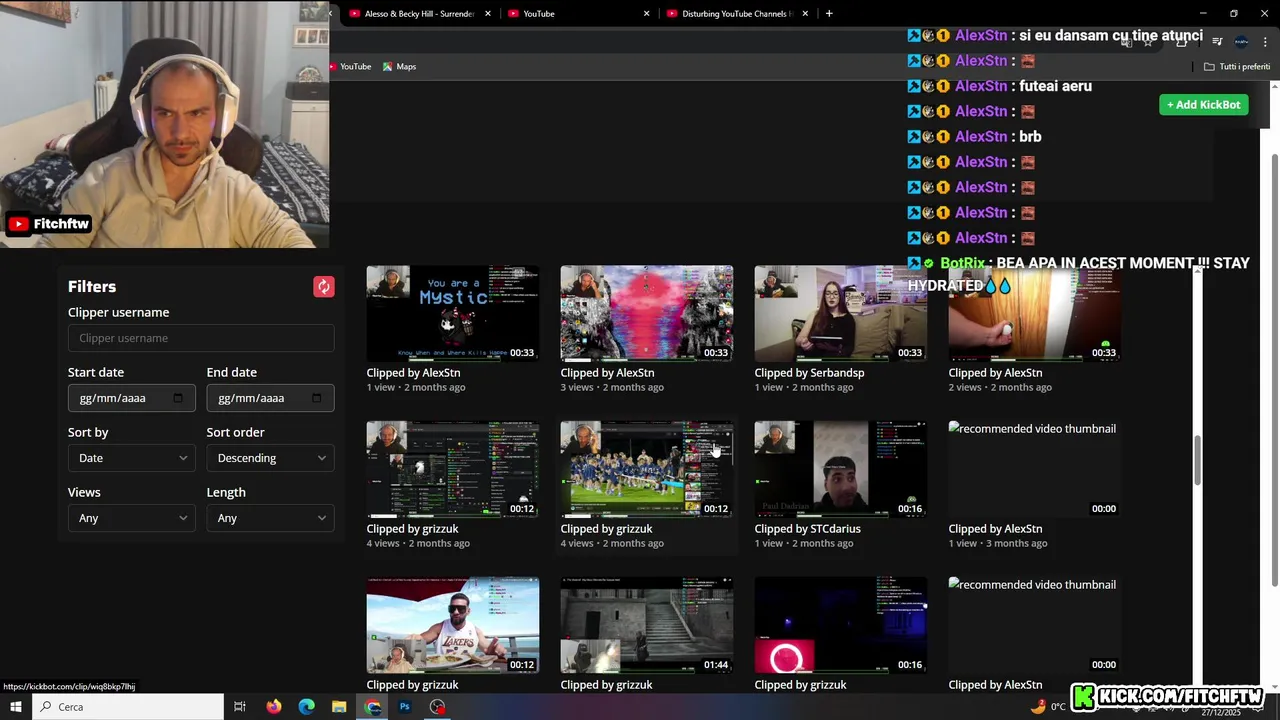Open the Sort order Descending dropdown

click(x=270, y=458)
